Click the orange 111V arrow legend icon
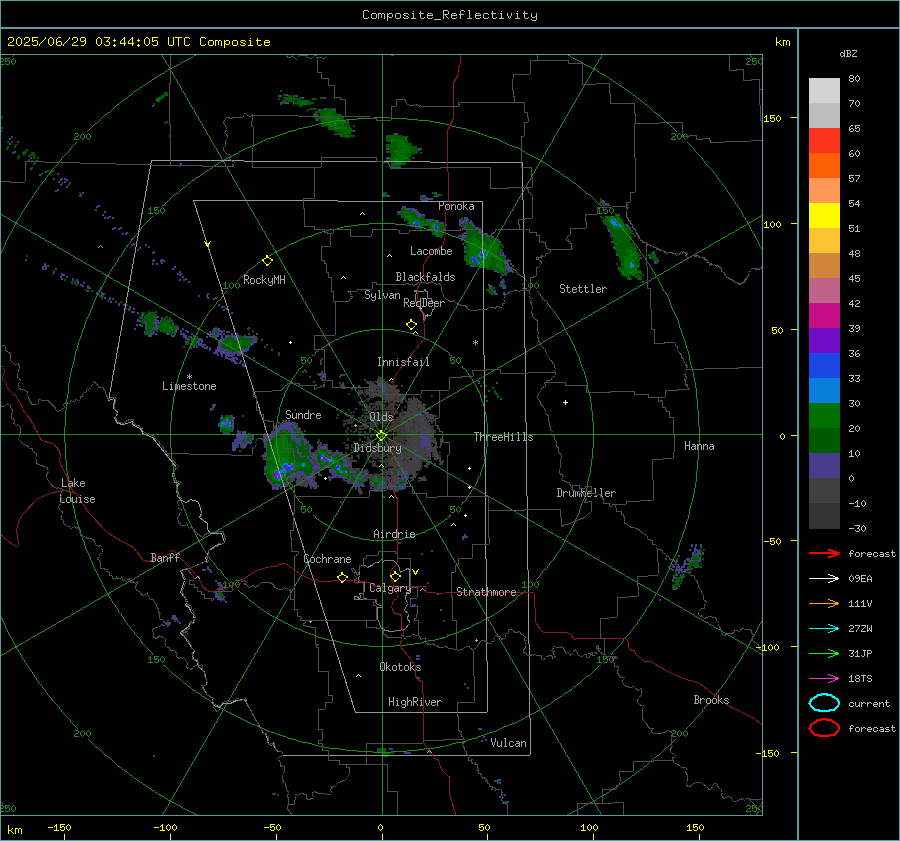Image resolution: width=900 pixels, height=841 pixels. click(x=824, y=603)
